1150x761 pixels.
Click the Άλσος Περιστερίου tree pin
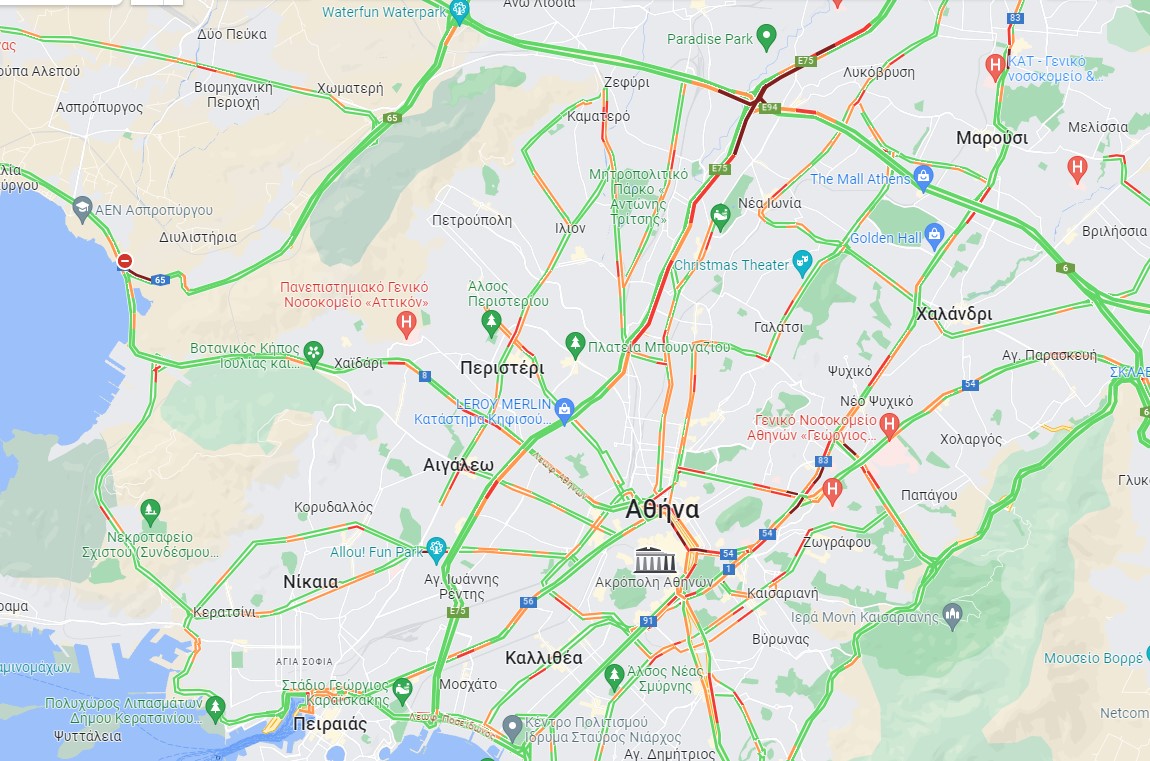click(x=491, y=323)
